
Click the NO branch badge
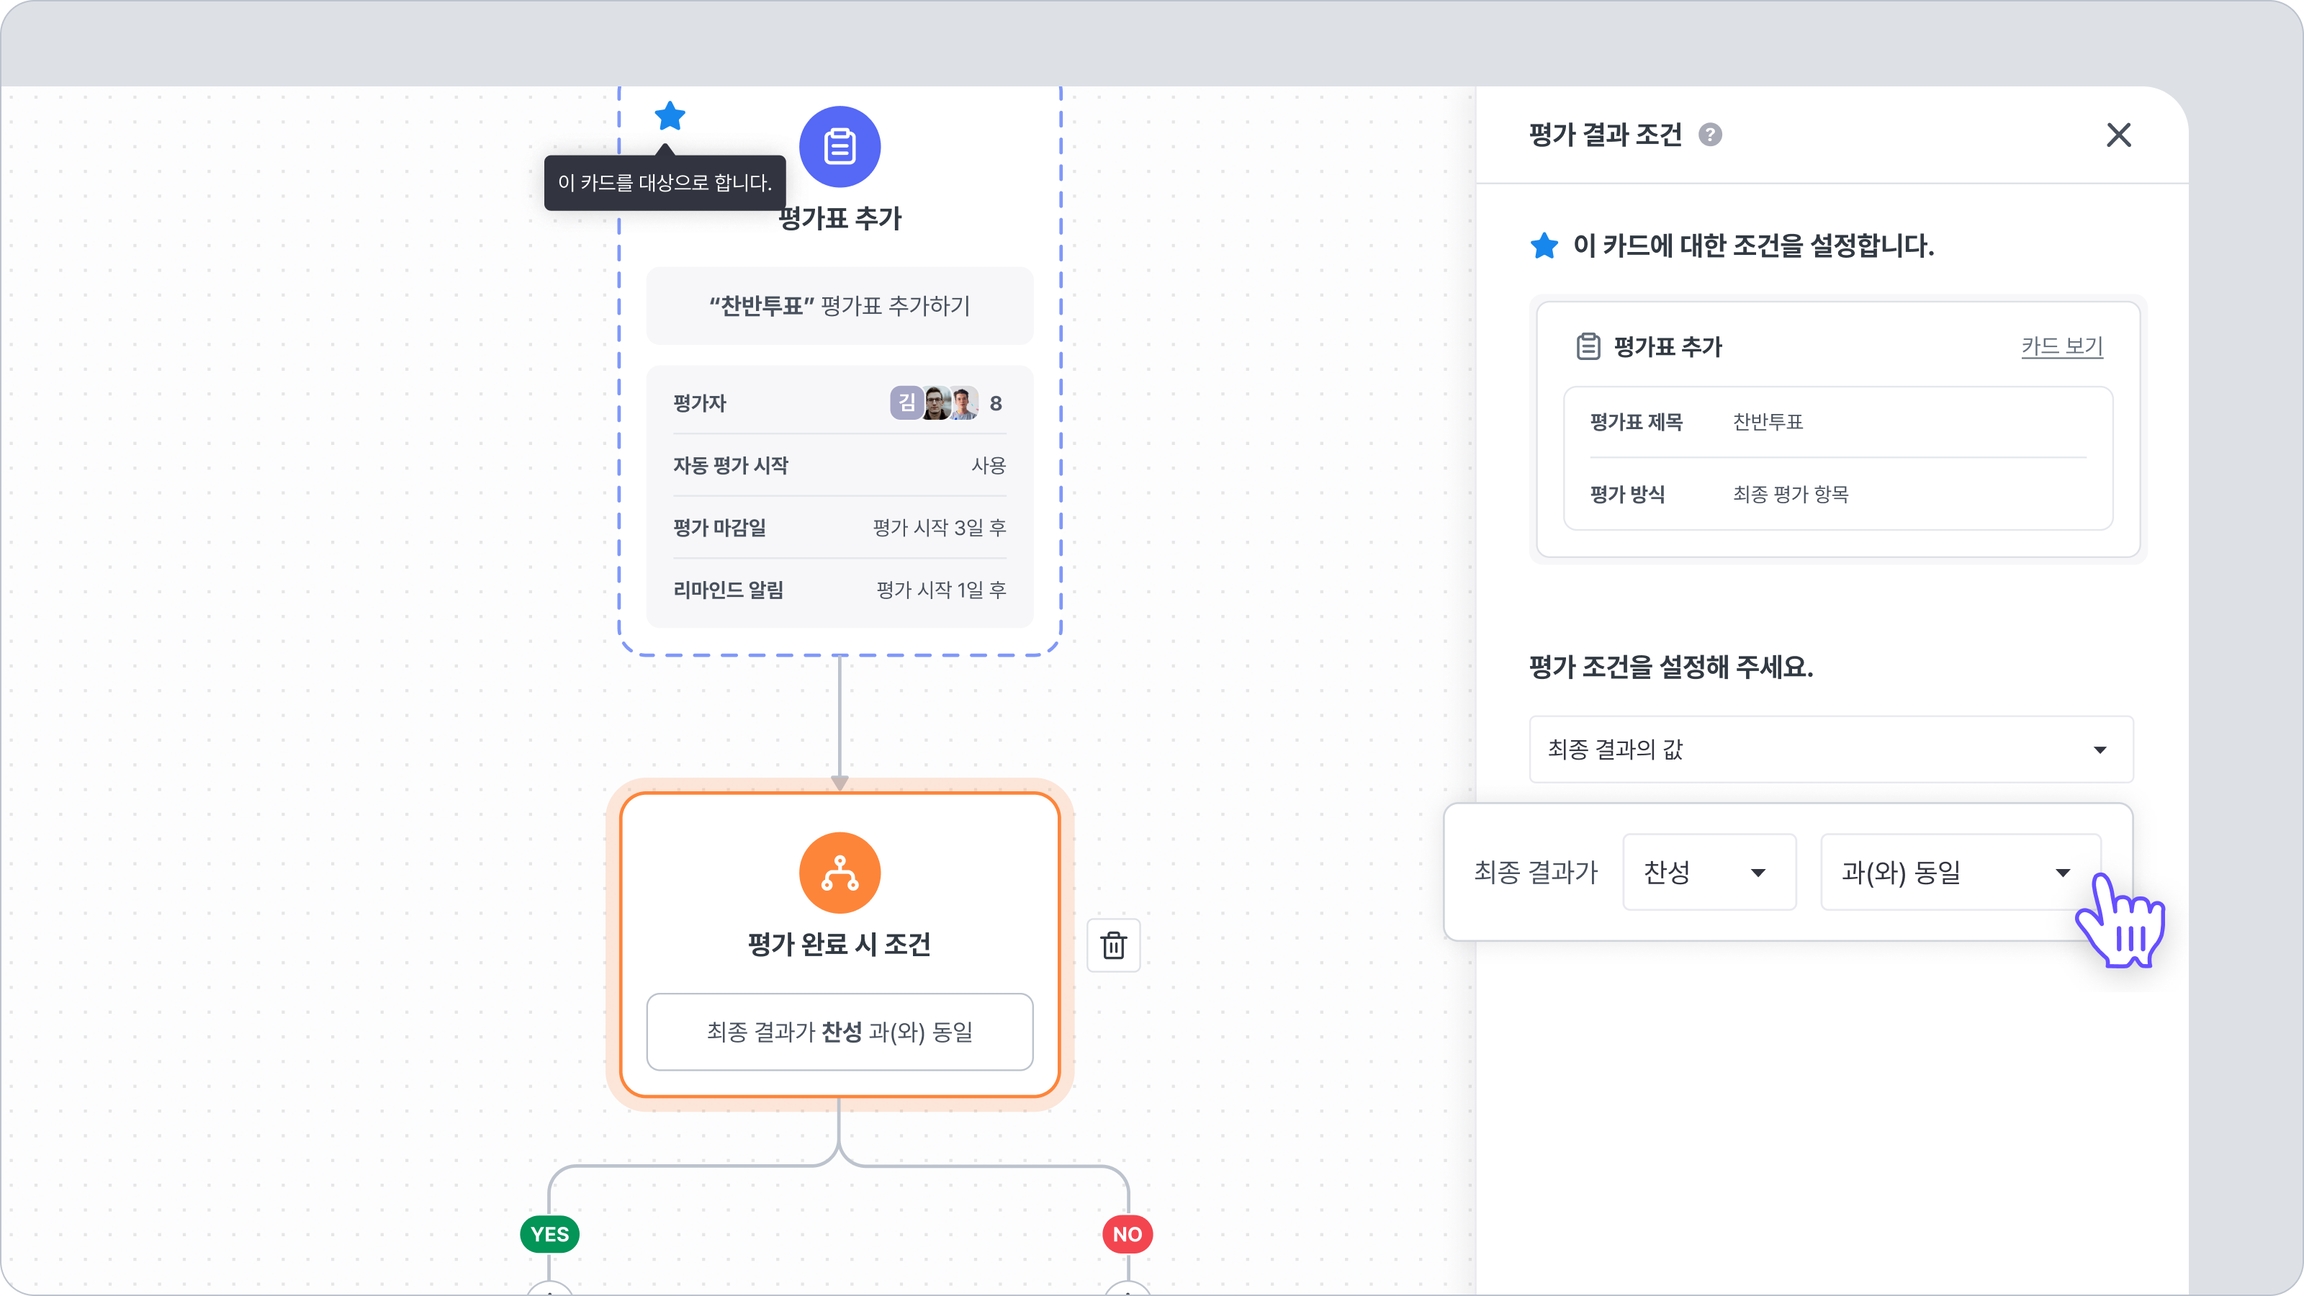[1127, 1234]
